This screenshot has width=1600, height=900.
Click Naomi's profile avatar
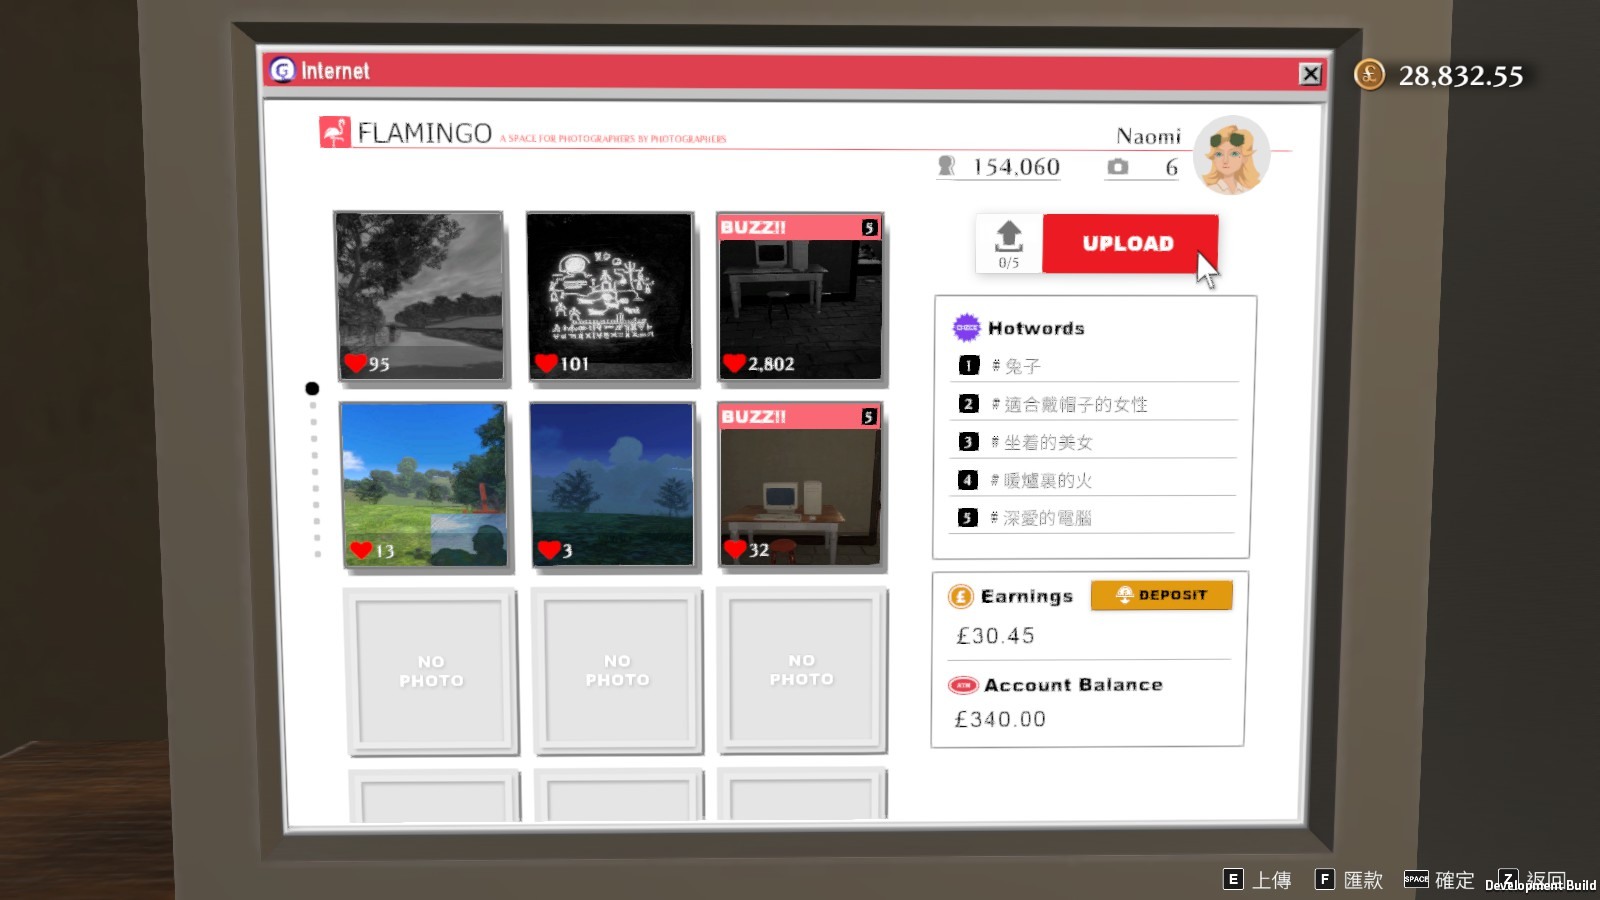1231,155
